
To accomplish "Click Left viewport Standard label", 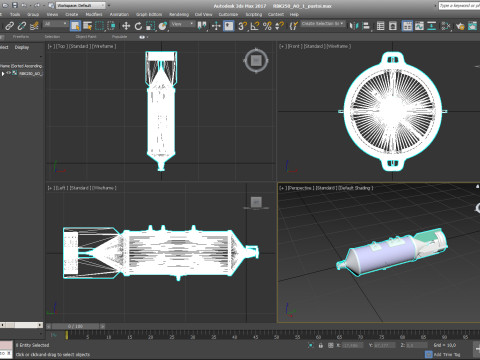I will pos(79,188).
